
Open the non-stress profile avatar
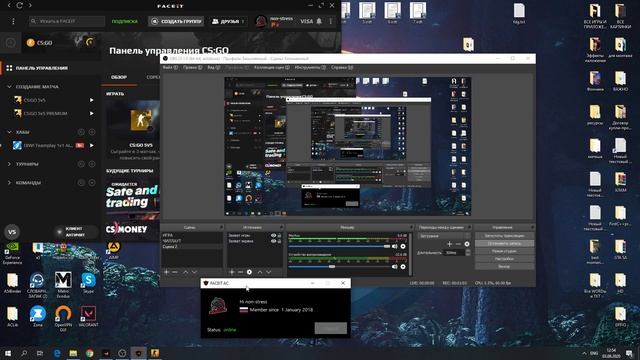261,21
